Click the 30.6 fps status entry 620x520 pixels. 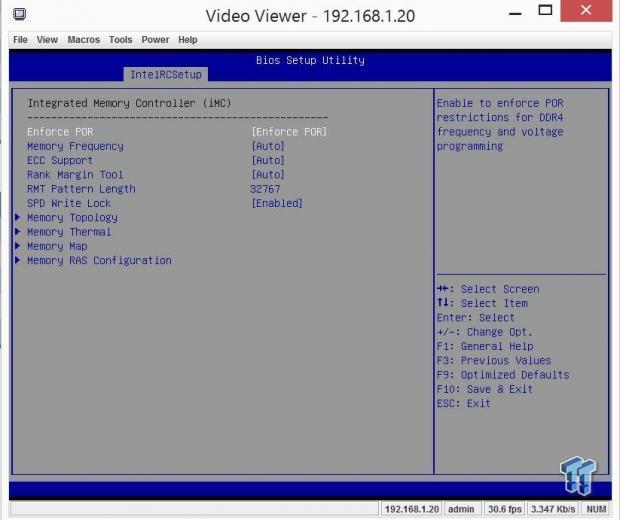point(505,509)
